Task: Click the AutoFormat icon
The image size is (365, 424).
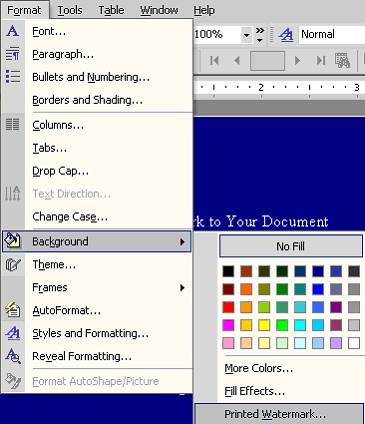Action: coord(13,310)
